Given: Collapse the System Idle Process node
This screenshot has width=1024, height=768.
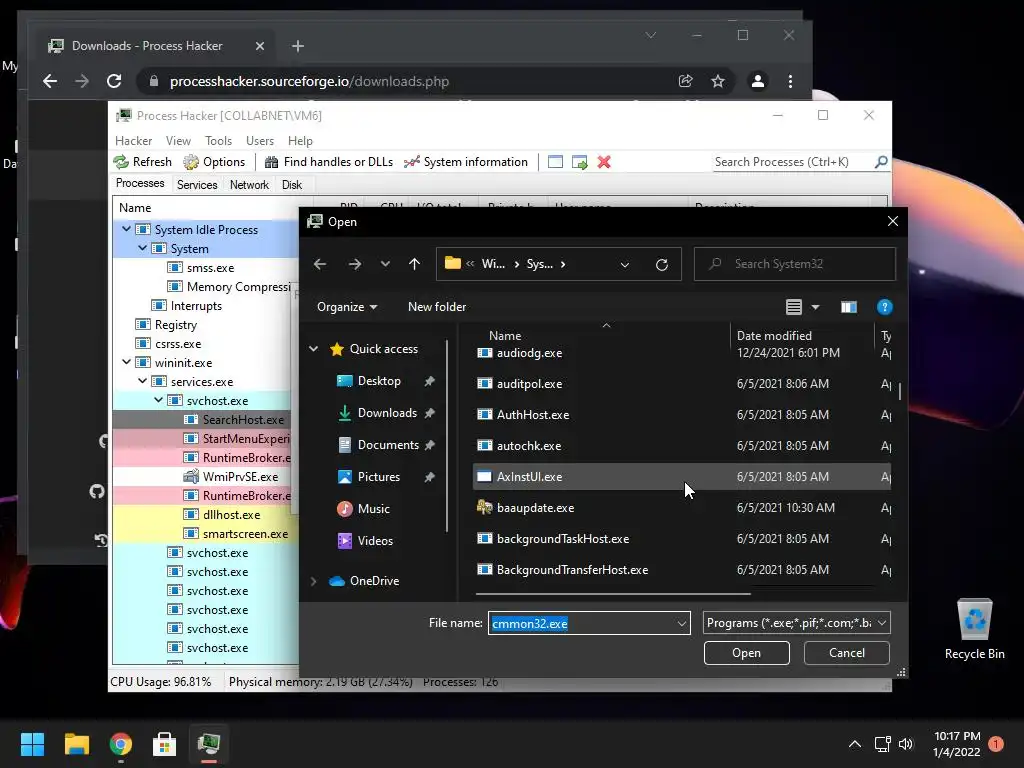Looking at the screenshot, I should pos(126,229).
